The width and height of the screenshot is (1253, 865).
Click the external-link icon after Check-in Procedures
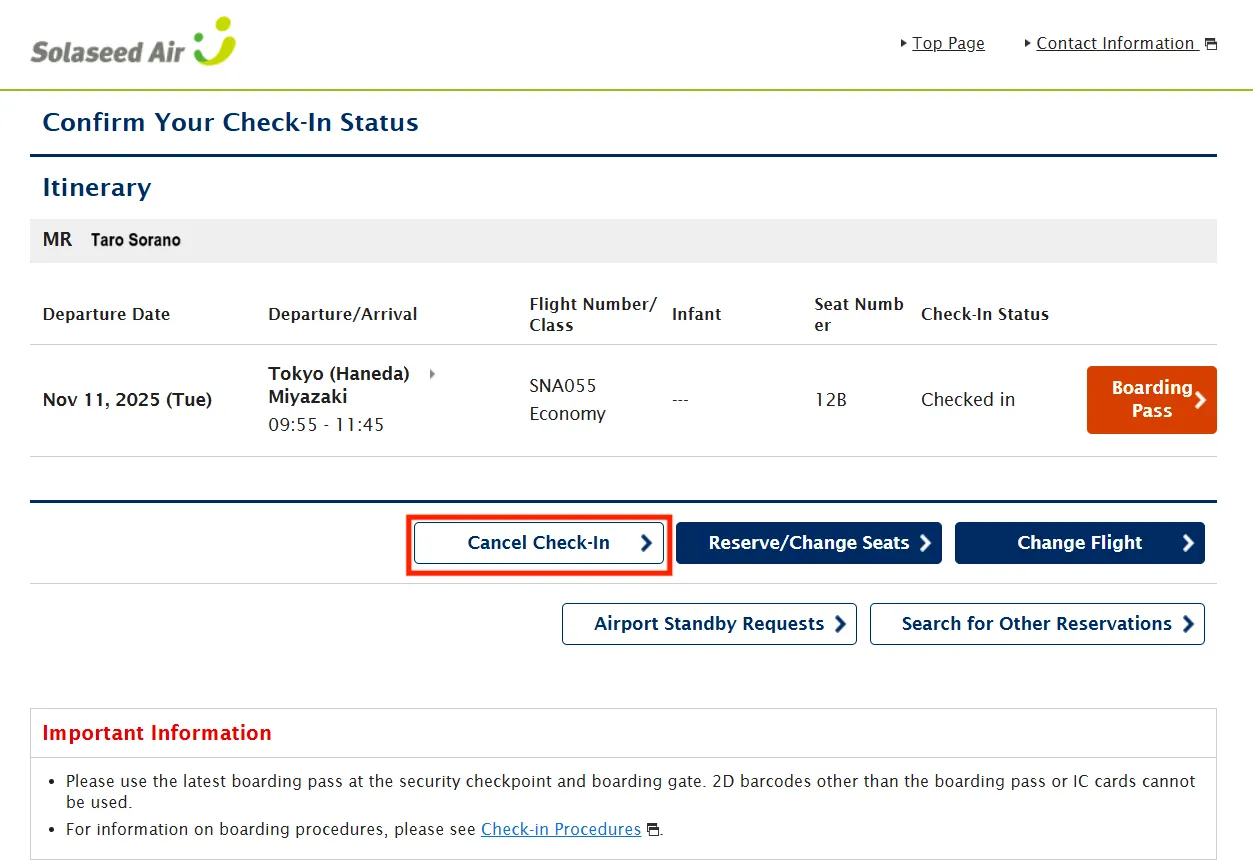coord(653,830)
